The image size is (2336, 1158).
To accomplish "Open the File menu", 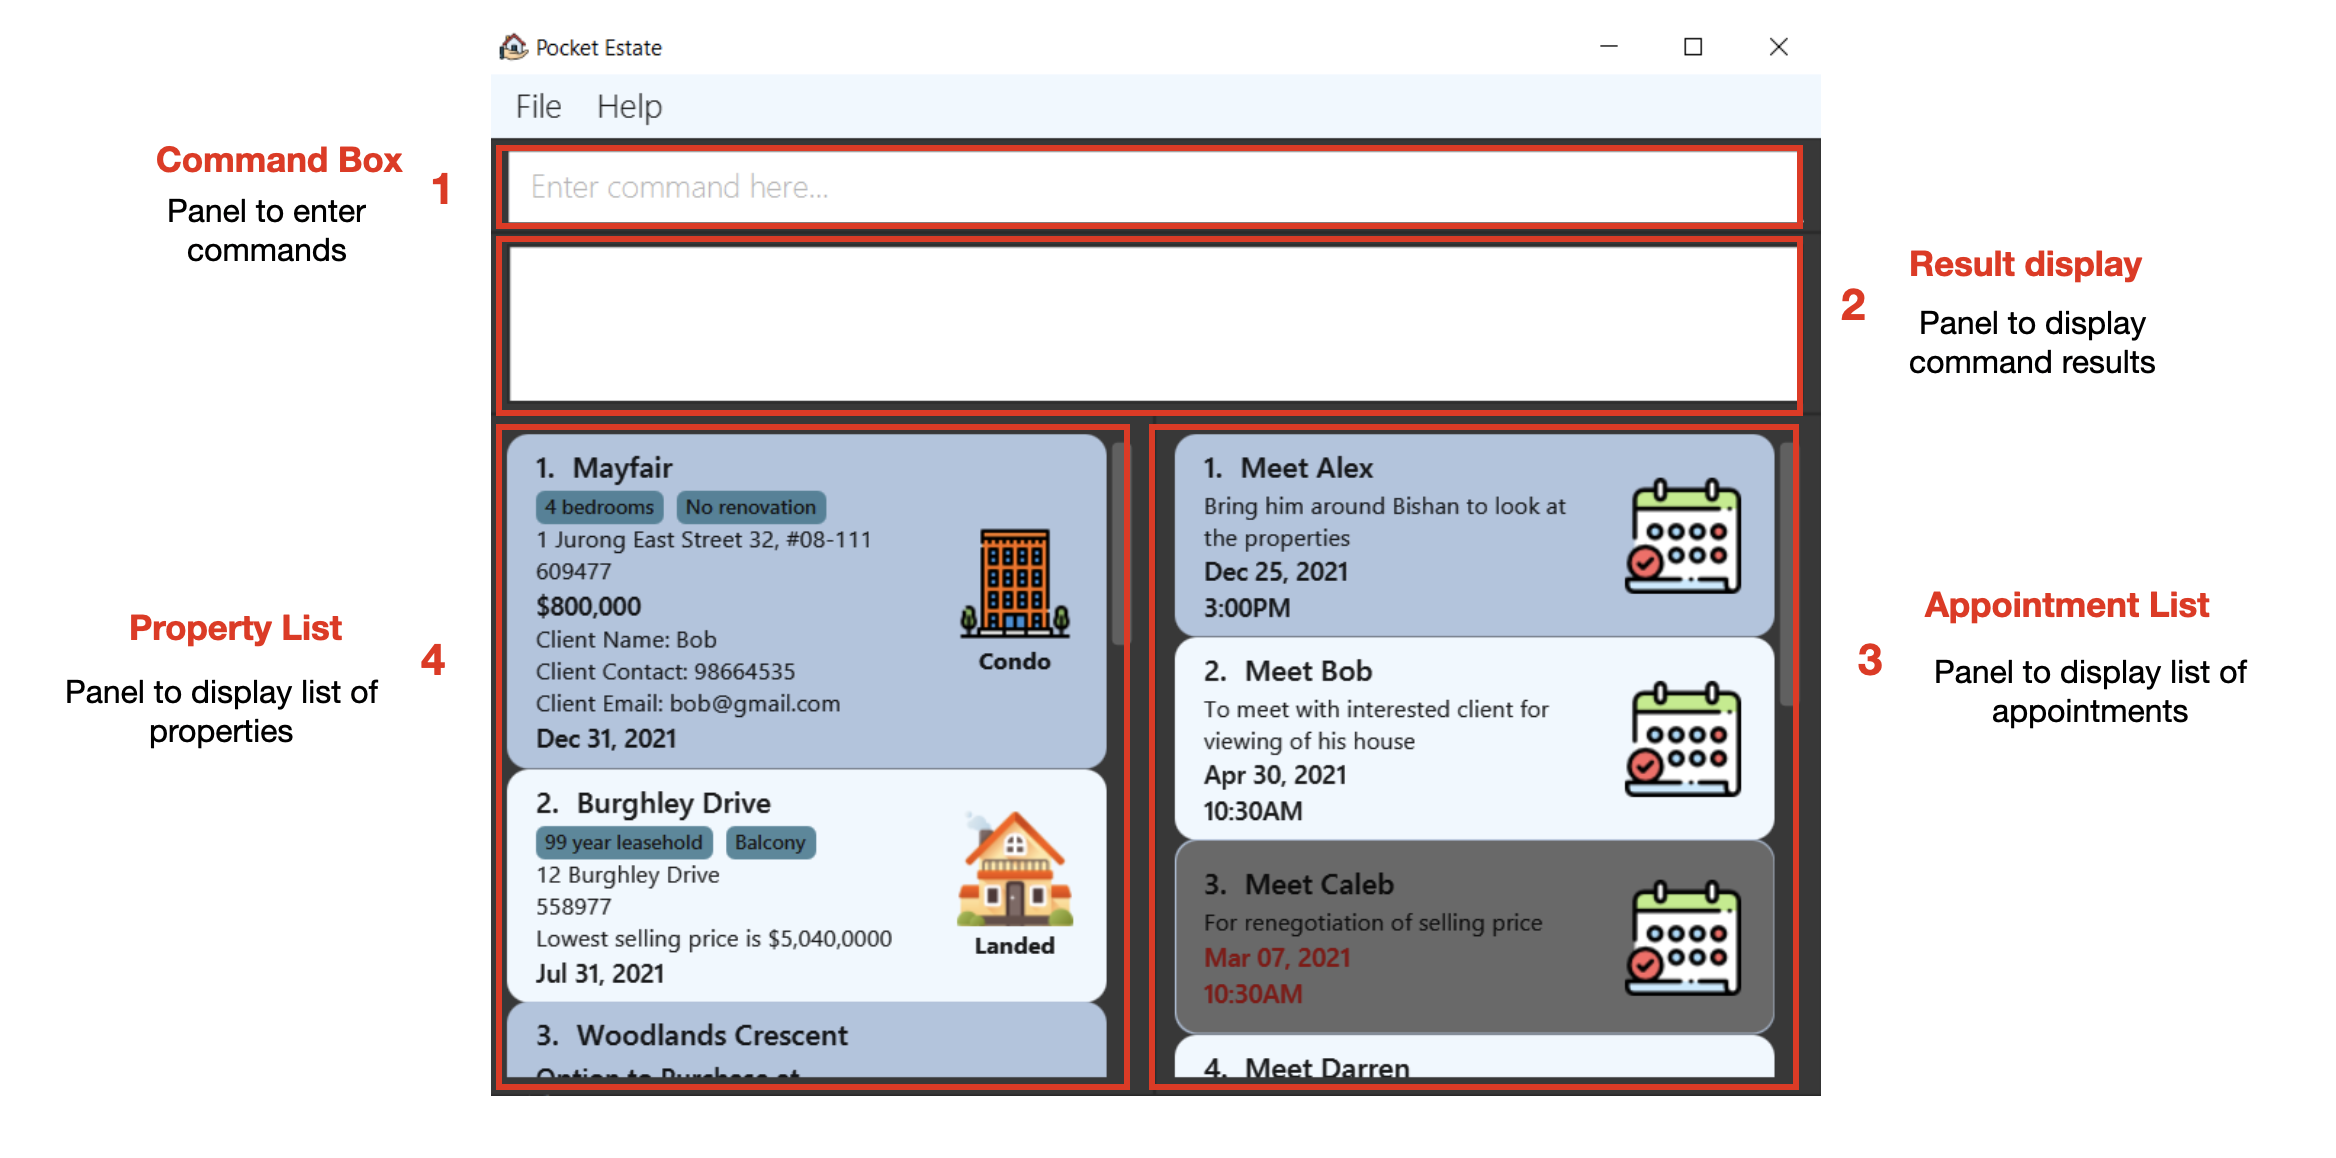I will click(x=538, y=106).
